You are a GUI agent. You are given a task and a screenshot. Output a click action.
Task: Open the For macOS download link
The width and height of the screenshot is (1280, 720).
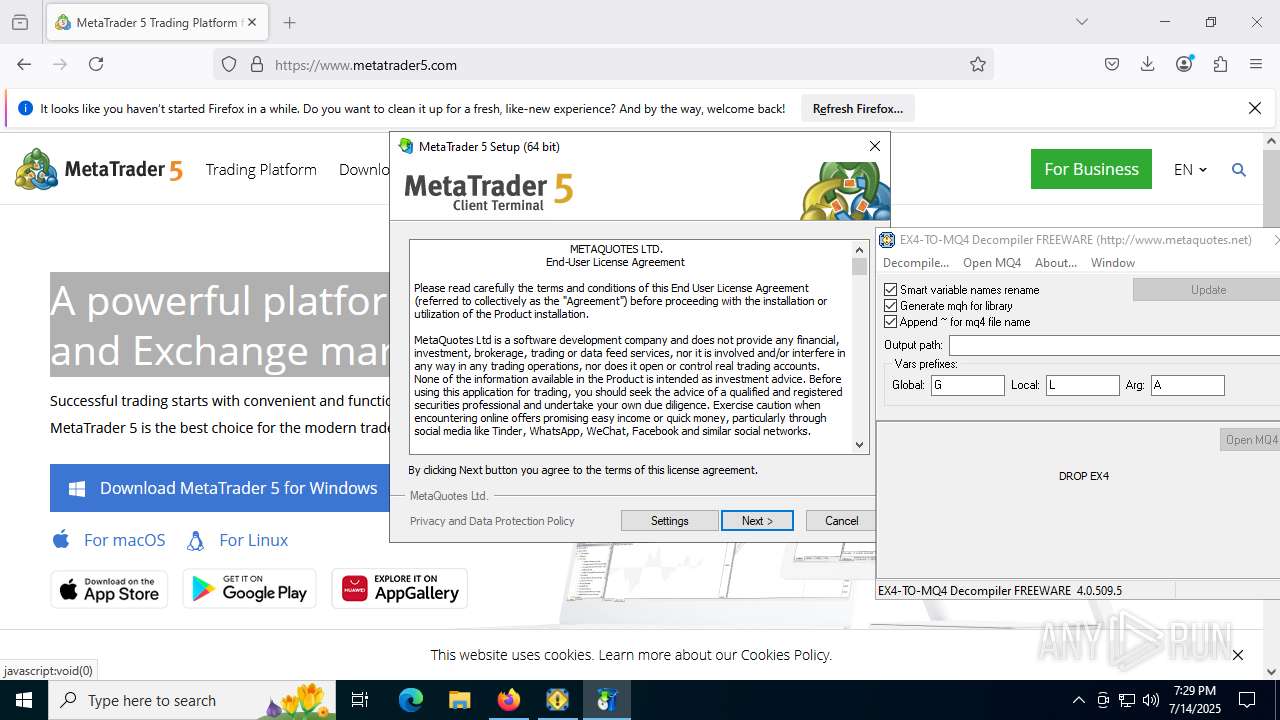(x=109, y=540)
